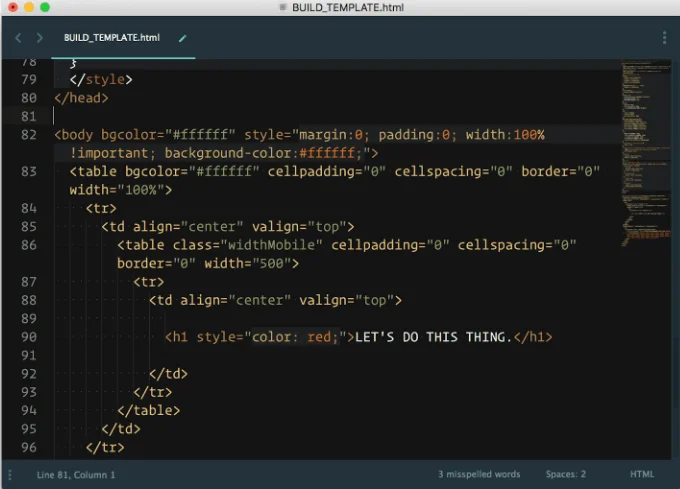Click '<td align="center"' on line 85

pyautogui.click(x=172, y=227)
